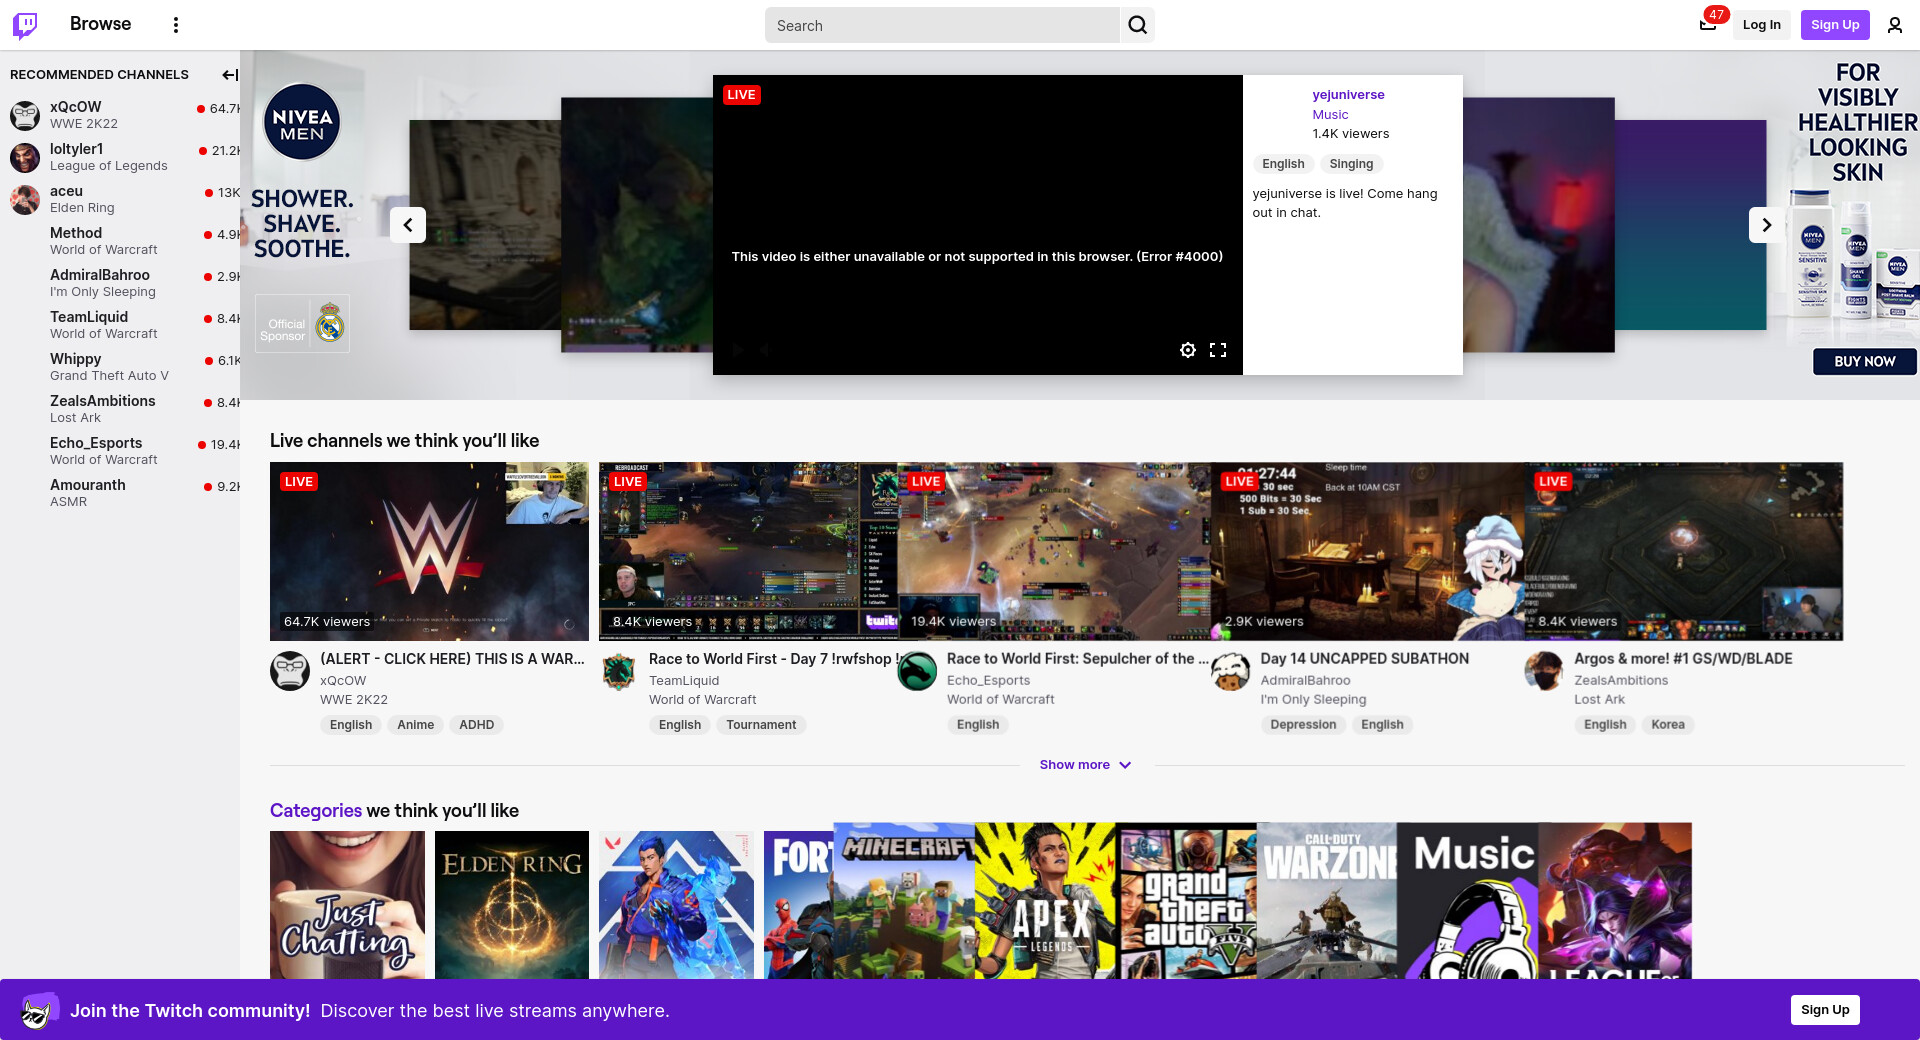Click BUY NOW on Nivea ad
1920x1040 pixels.
(1864, 362)
